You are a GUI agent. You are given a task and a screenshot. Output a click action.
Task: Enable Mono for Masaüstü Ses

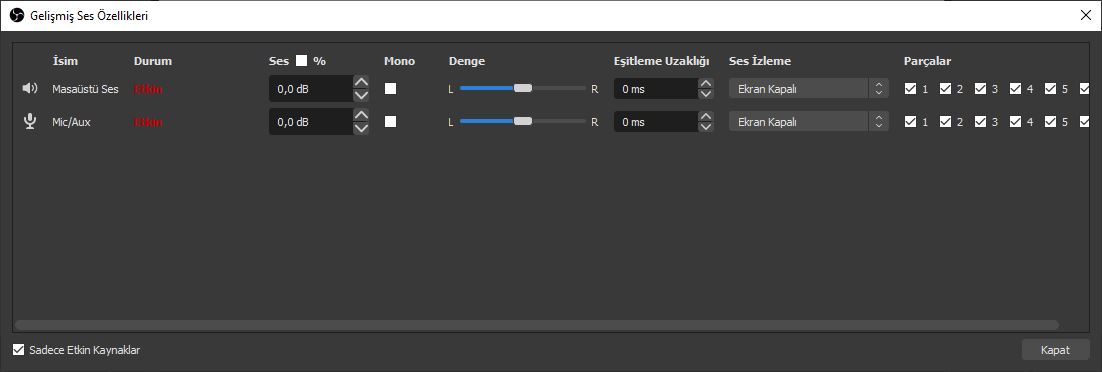click(x=390, y=89)
